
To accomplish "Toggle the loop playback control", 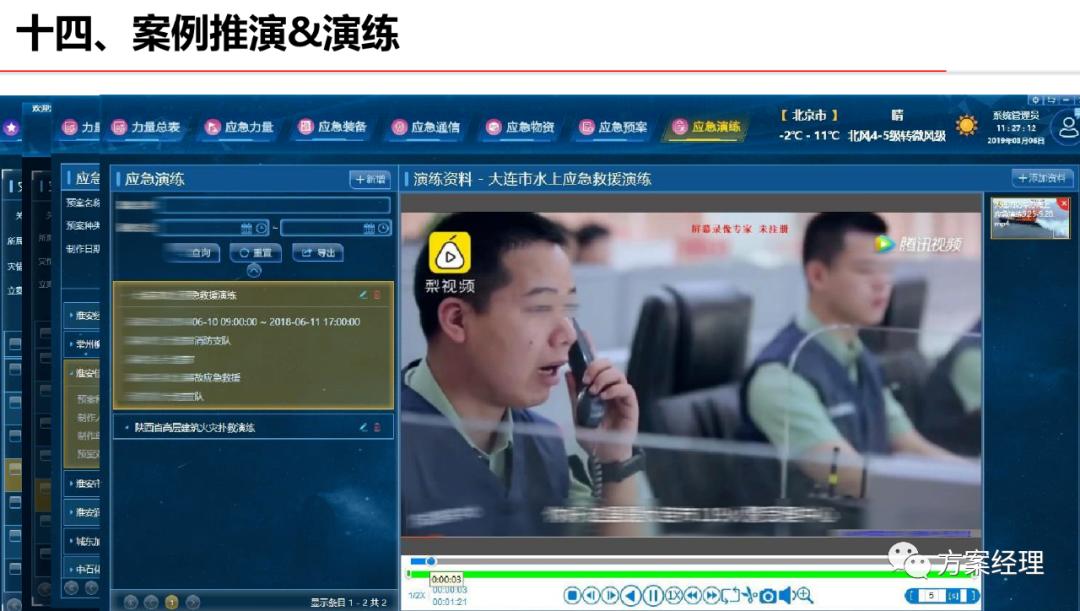I will coord(733,595).
